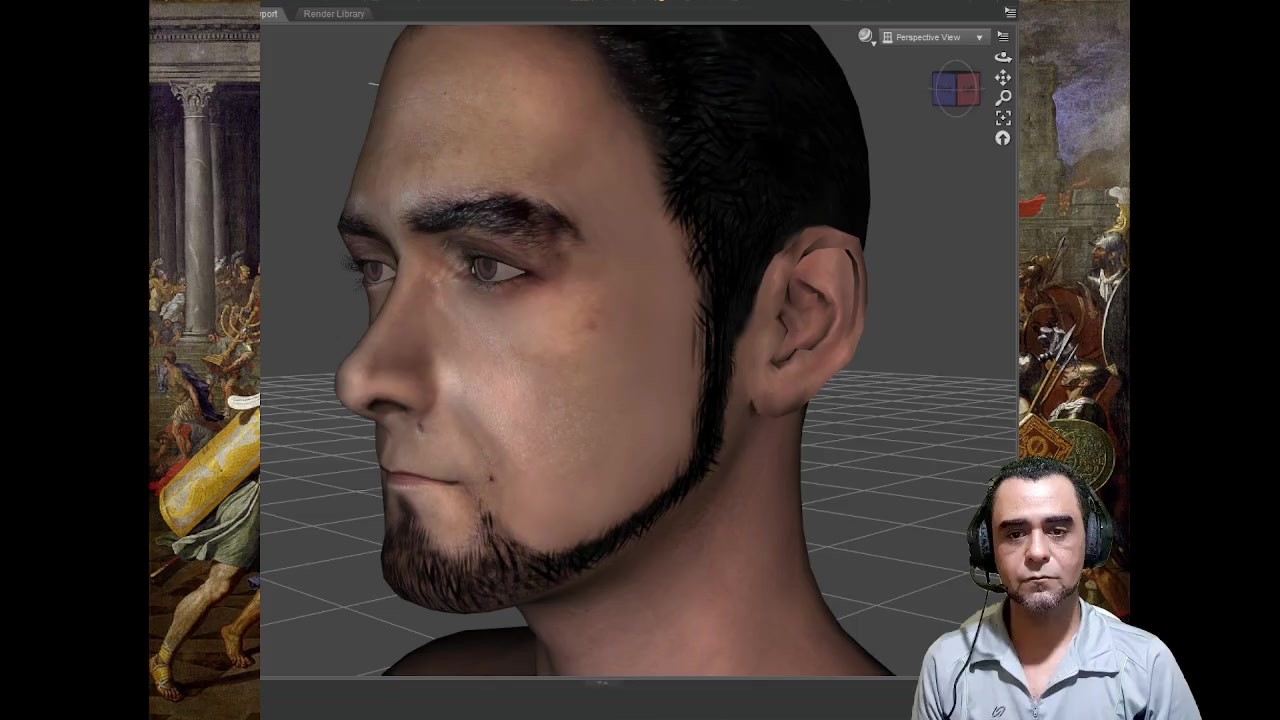Open the small arrow under draw style sphere

[874, 43]
